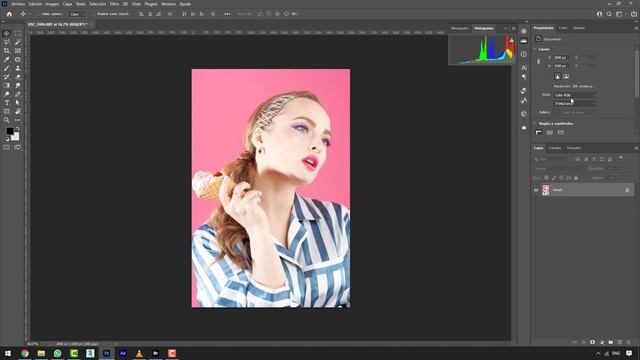Viewport: 640px width, 360px height.
Task: Enable Mostrar contr. transf. checkbox
Action: [93, 14]
